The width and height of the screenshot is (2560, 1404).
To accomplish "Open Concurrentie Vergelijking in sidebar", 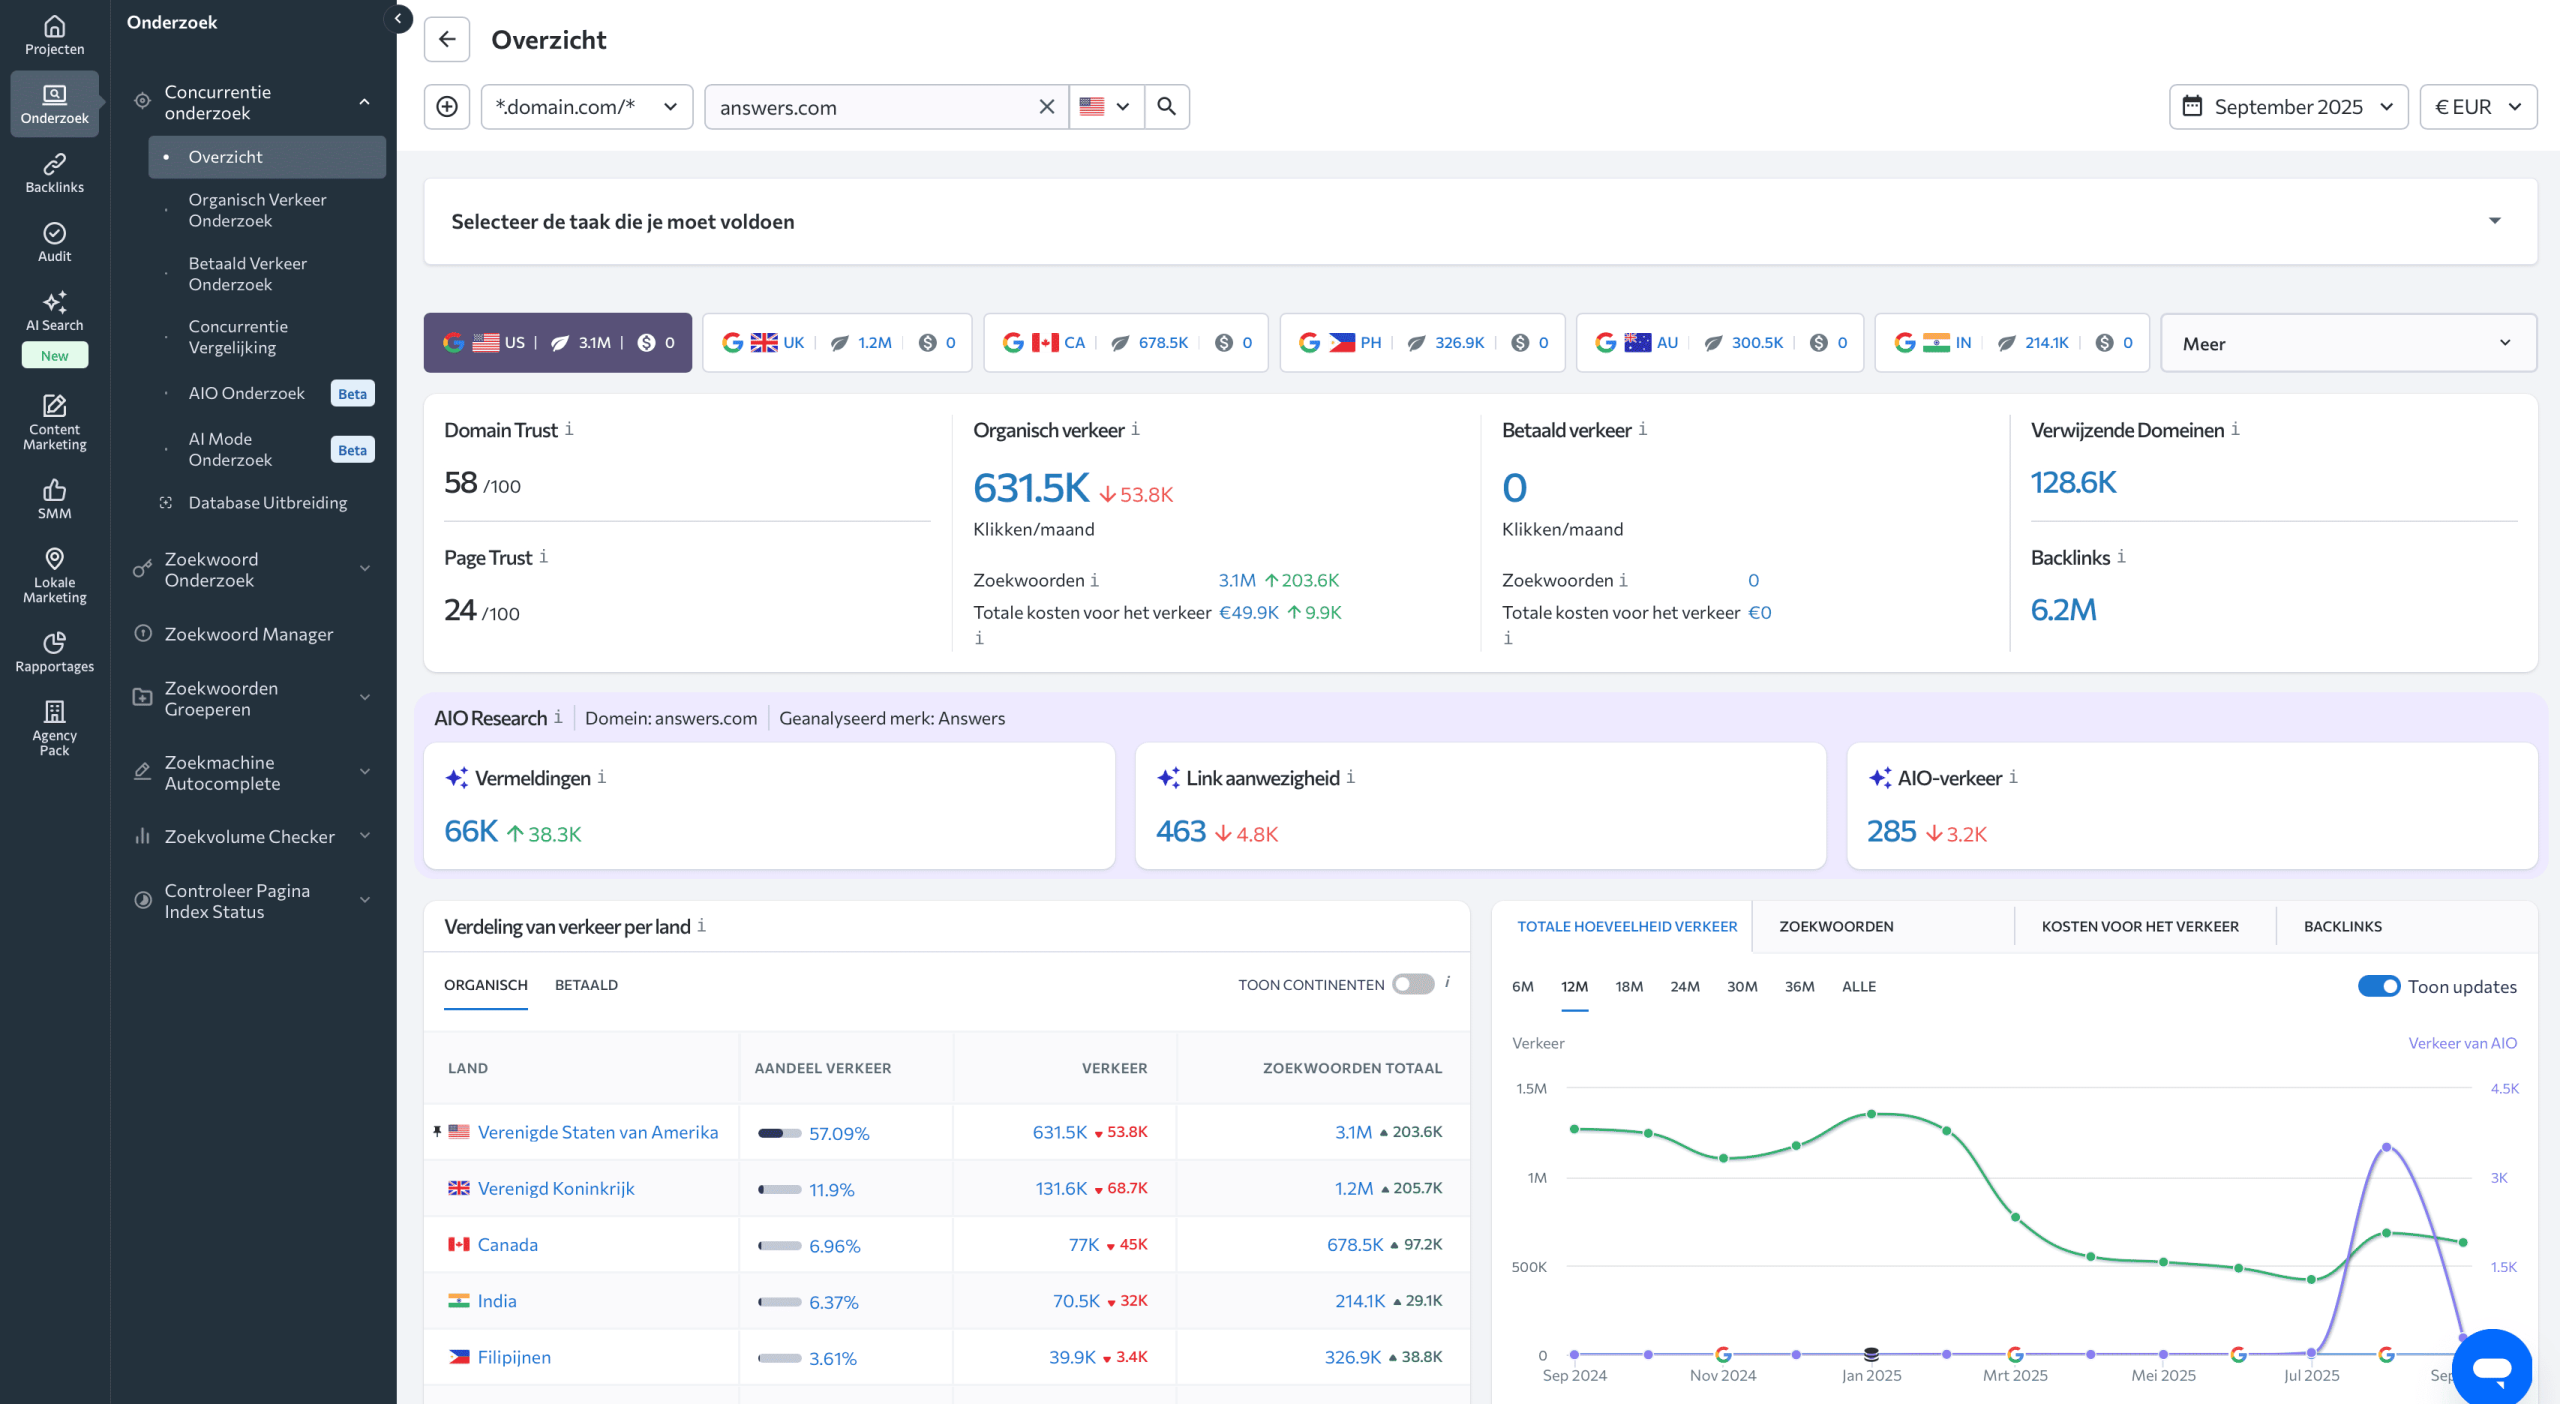I will pyautogui.click(x=238, y=337).
